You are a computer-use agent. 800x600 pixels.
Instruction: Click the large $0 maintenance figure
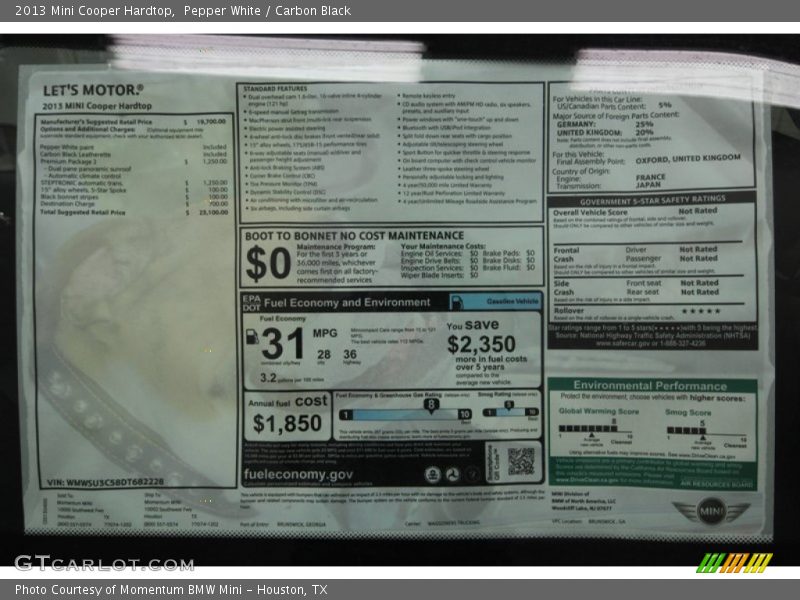[267, 264]
